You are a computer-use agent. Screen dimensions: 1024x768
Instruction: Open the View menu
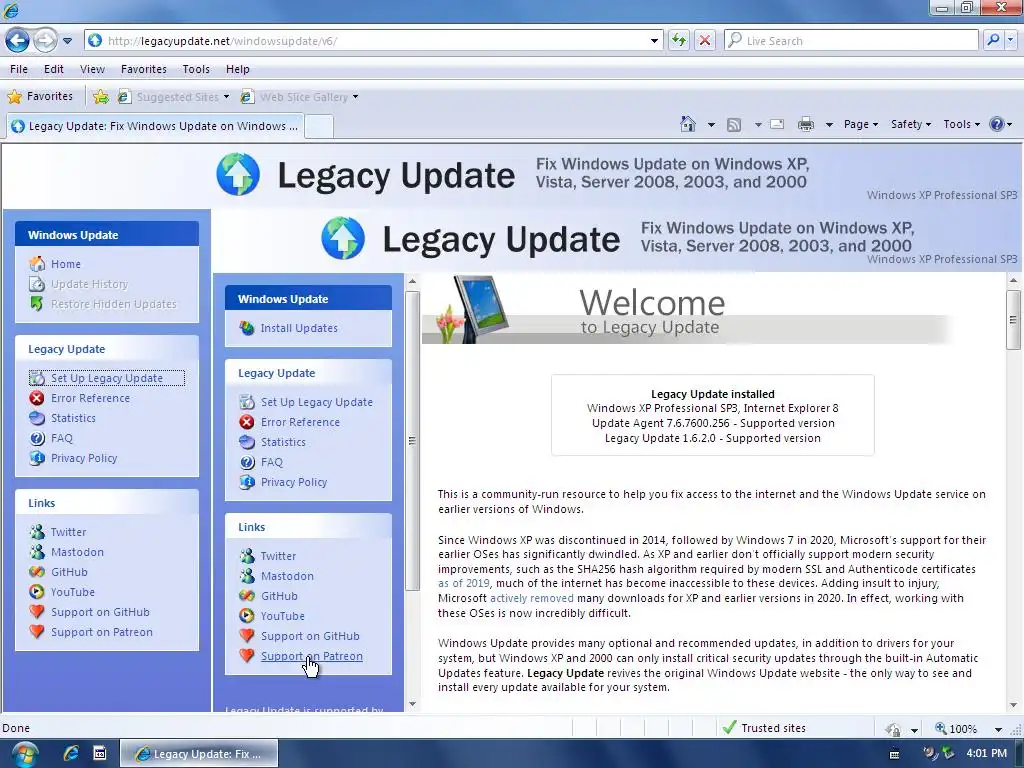(92, 69)
